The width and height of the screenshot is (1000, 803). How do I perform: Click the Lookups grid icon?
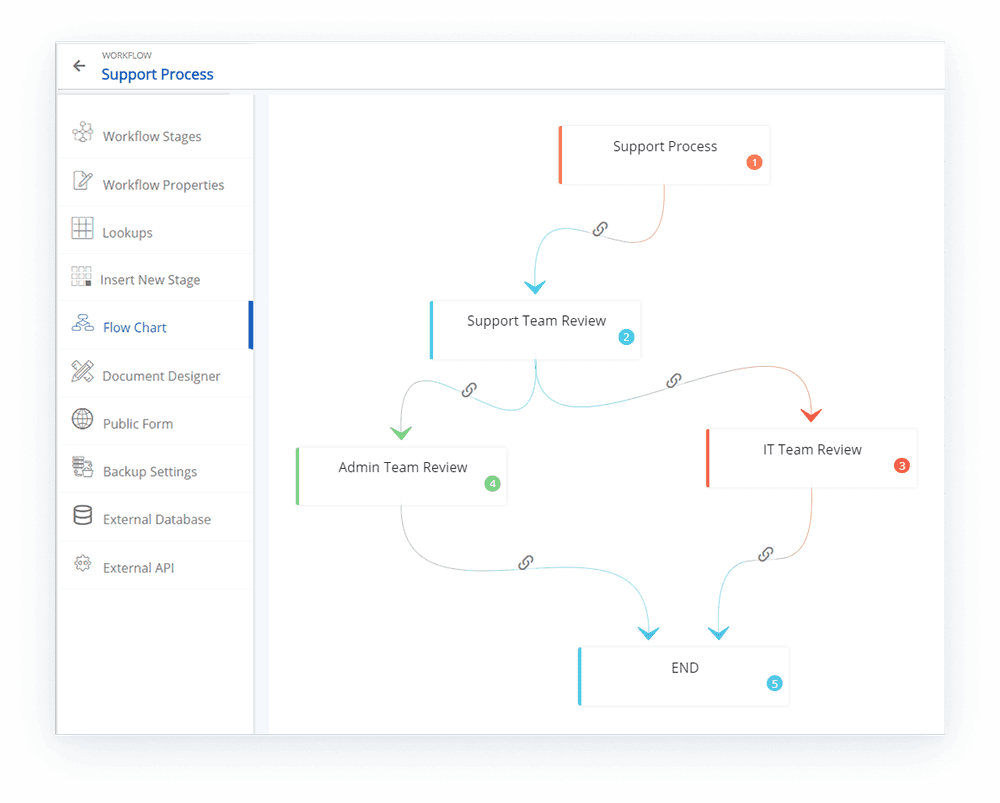click(83, 229)
